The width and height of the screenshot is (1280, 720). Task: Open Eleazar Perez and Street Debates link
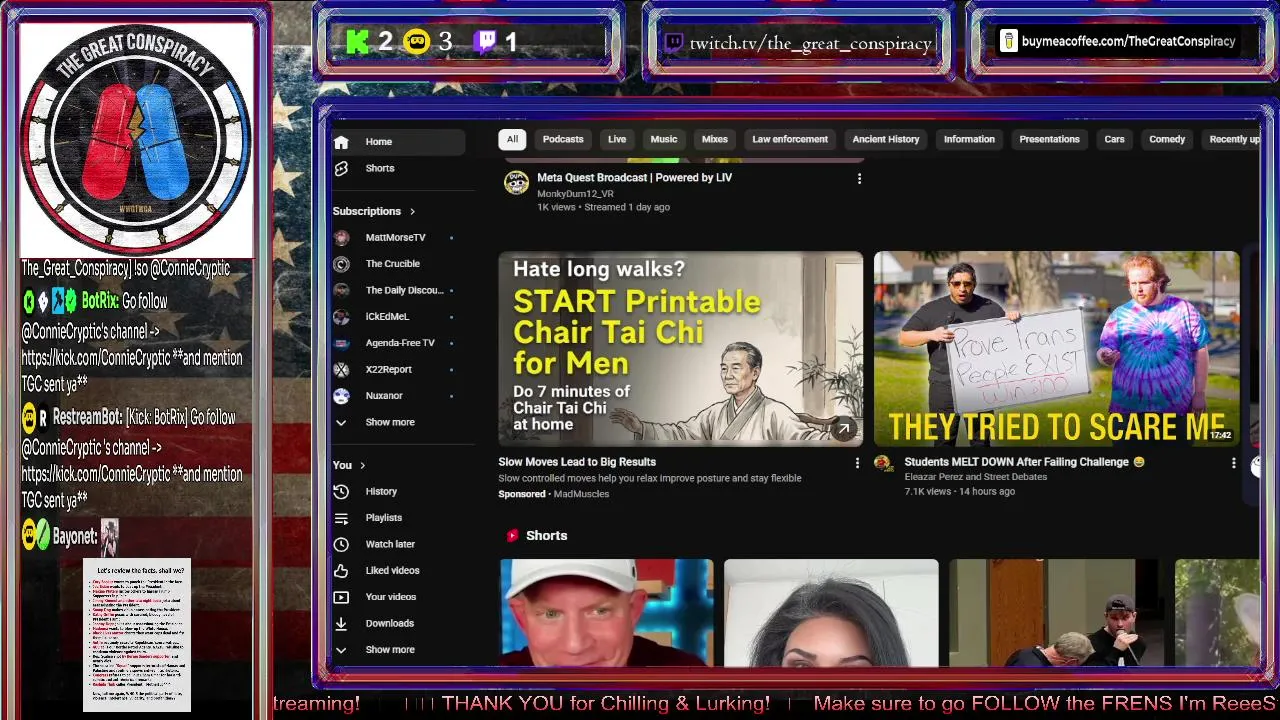tap(976, 477)
